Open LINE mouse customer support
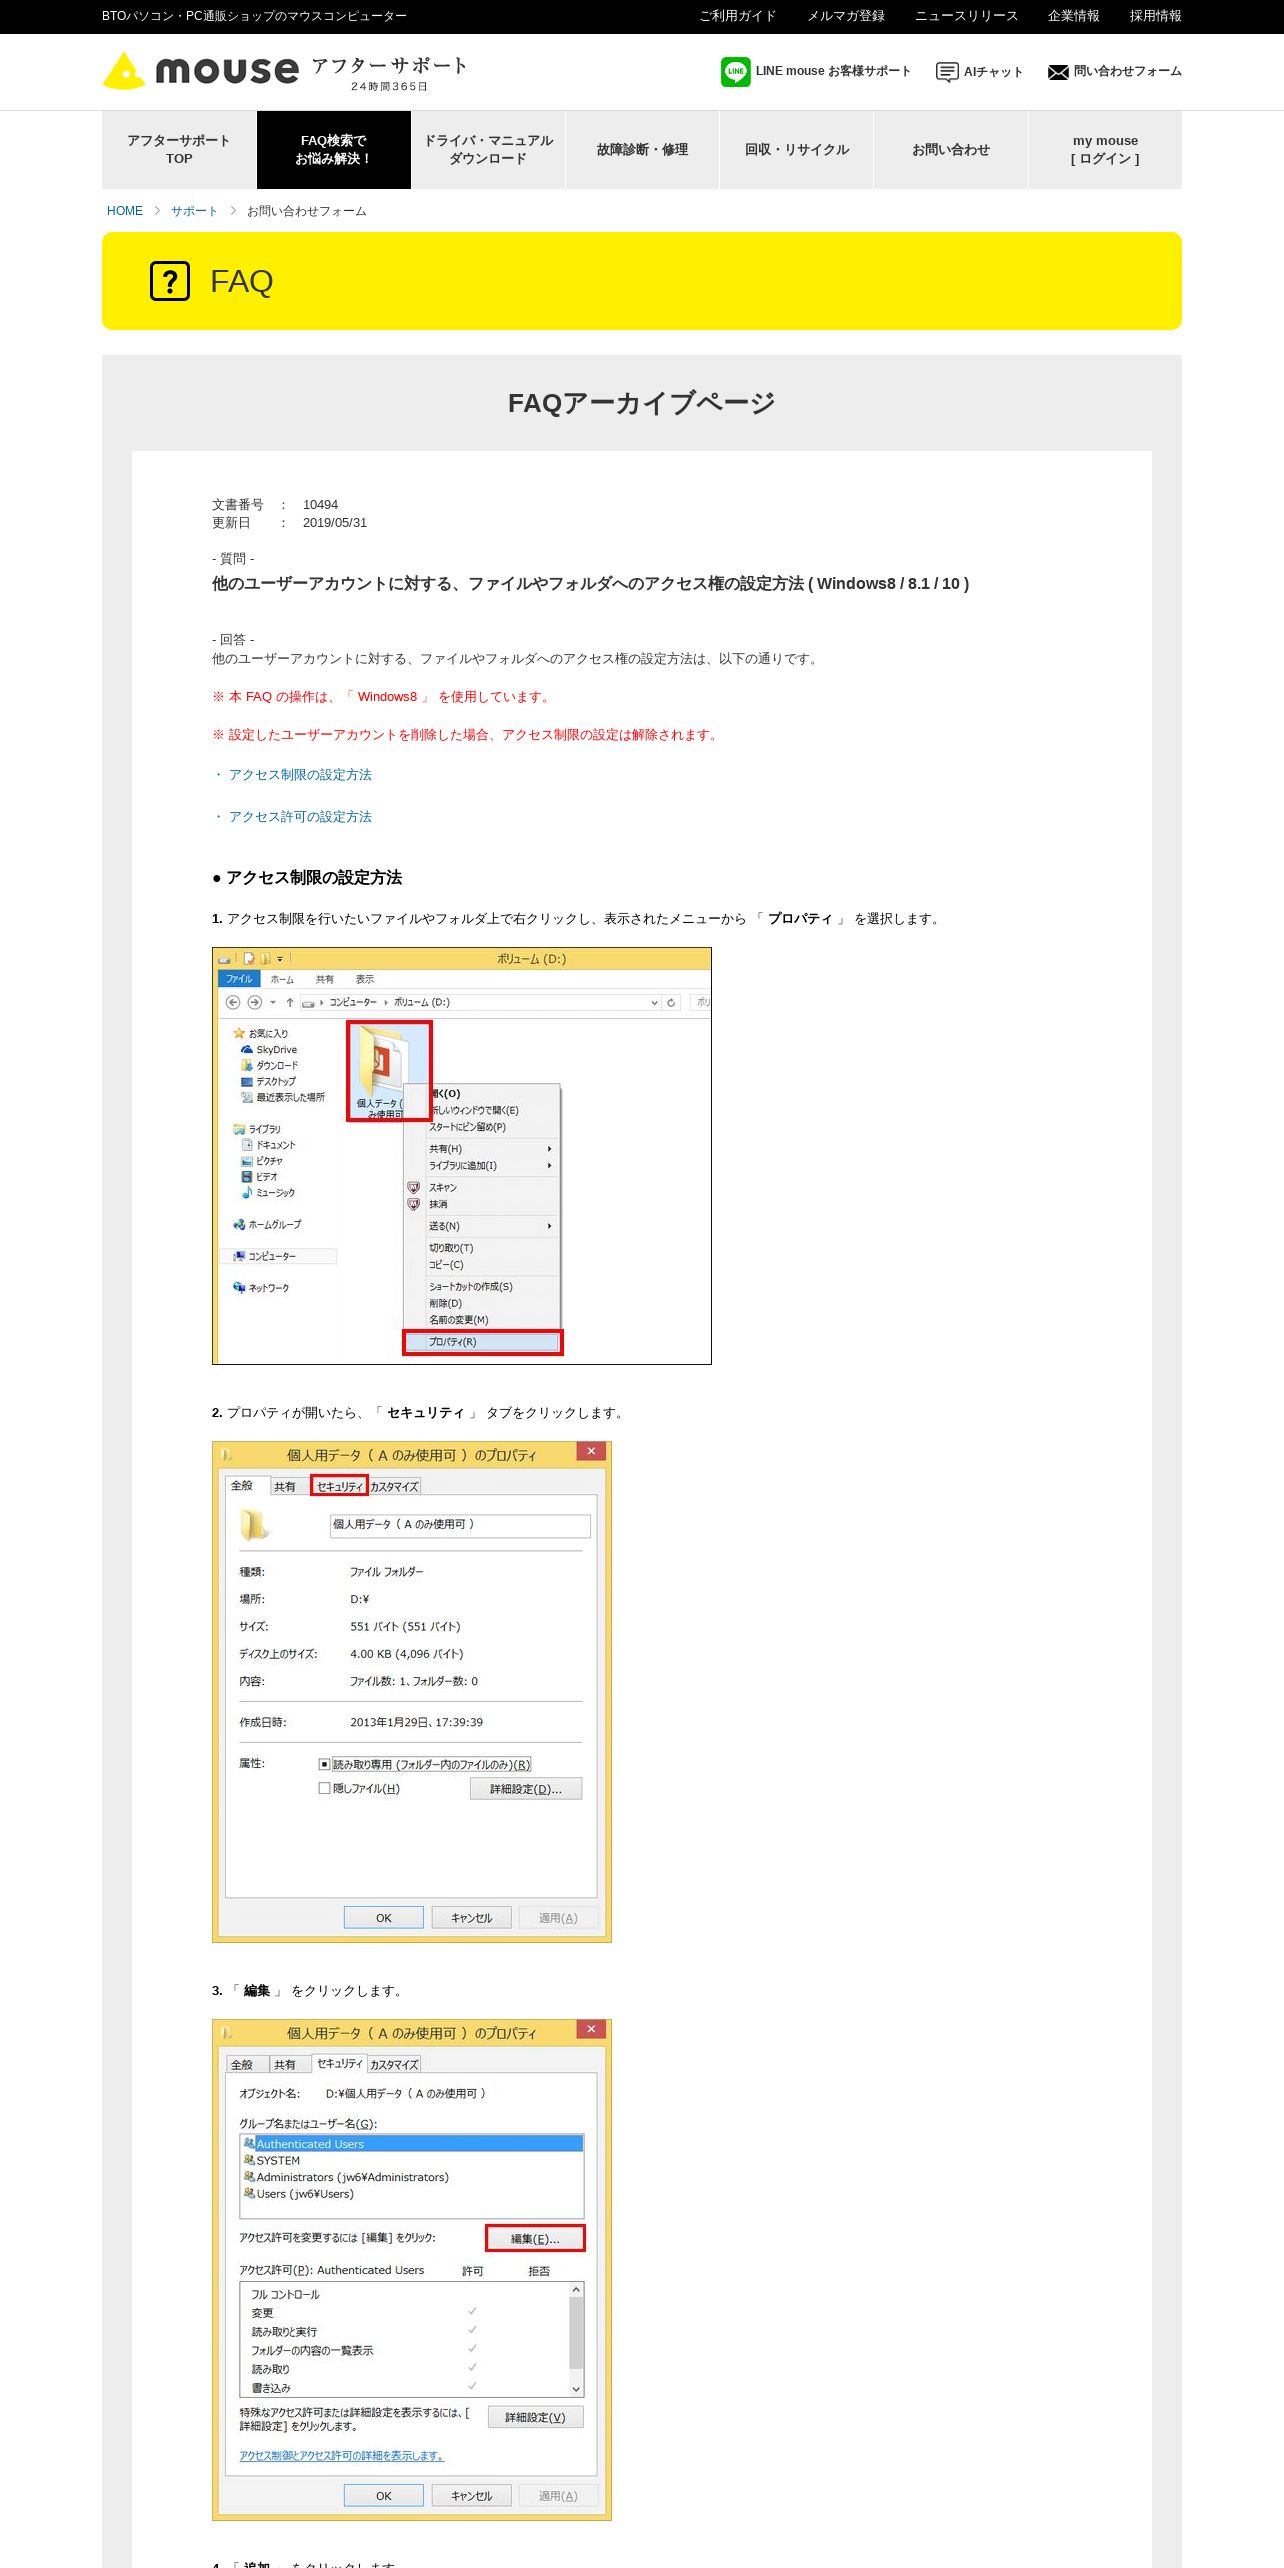 click(x=815, y=71)
